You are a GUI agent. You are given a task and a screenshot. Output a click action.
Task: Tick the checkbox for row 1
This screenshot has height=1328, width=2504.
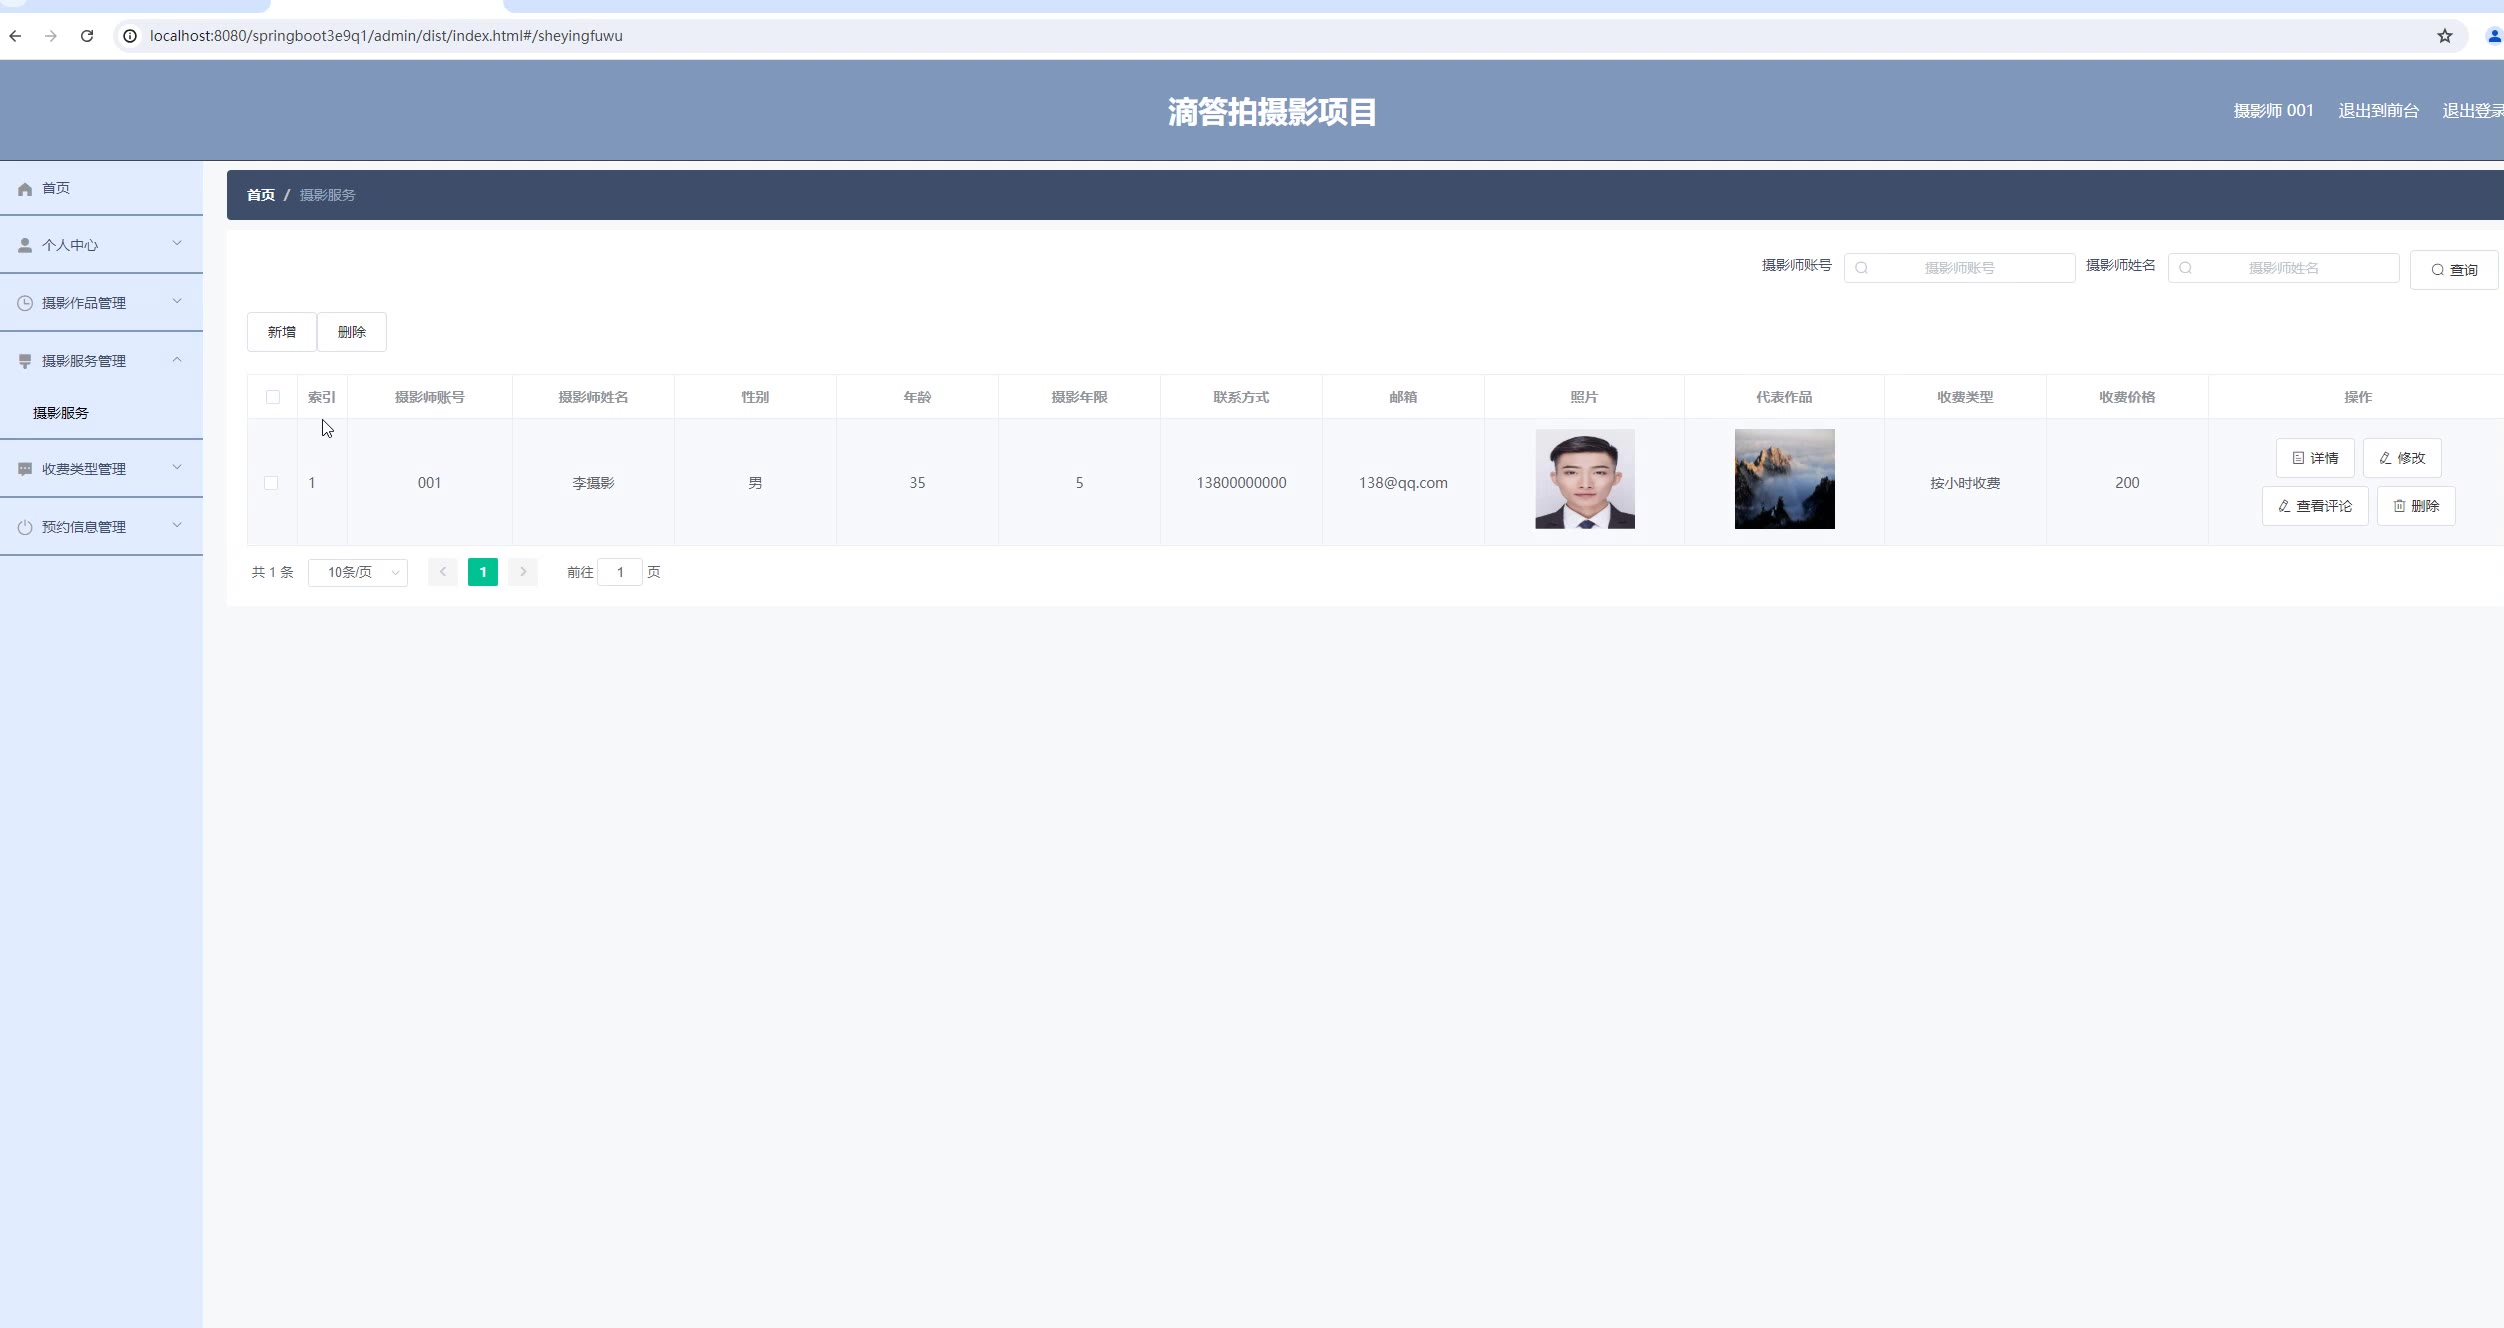271,483
